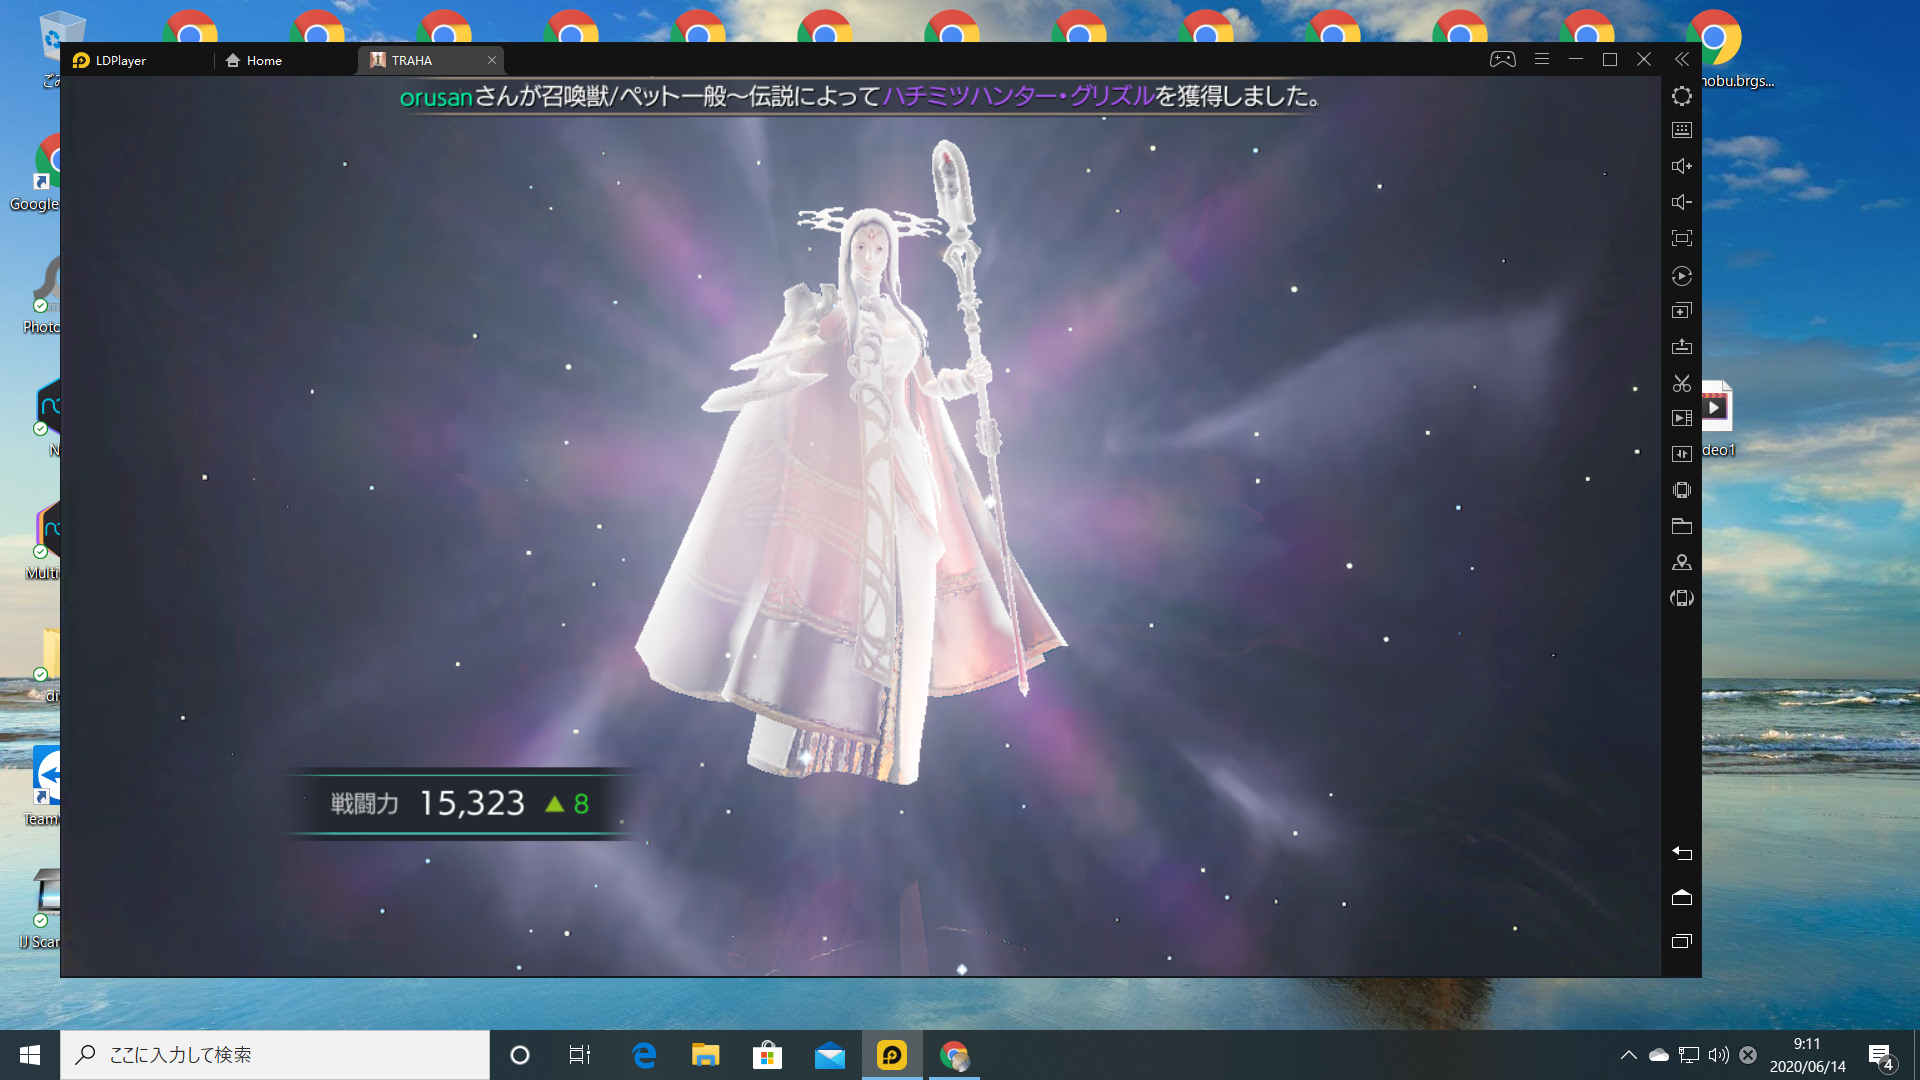This screenshot has height=1080, width=1920.
Task: Start video recorder icon in sidebar
Action: point(1682,418)
